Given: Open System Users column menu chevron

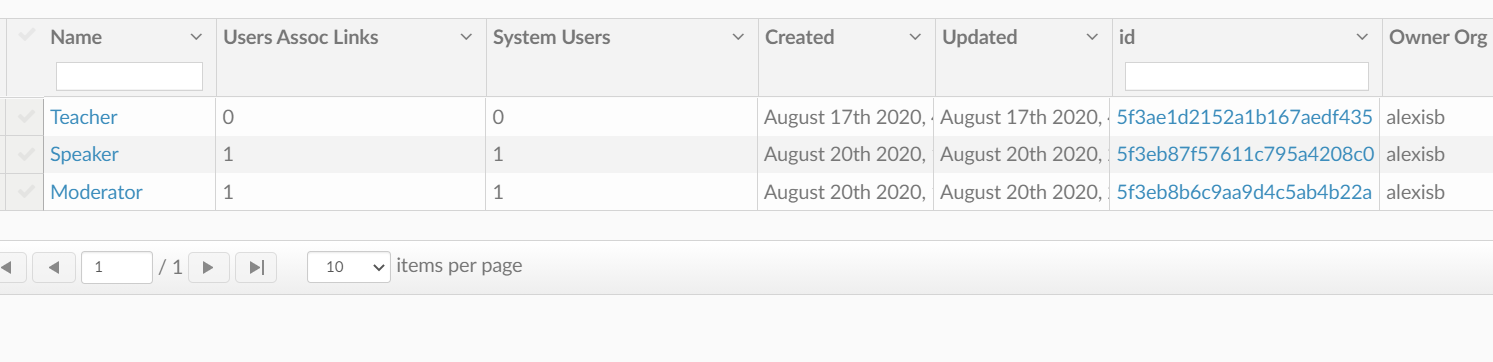Looking at the screenshot, I should click(x=738, y=37).
